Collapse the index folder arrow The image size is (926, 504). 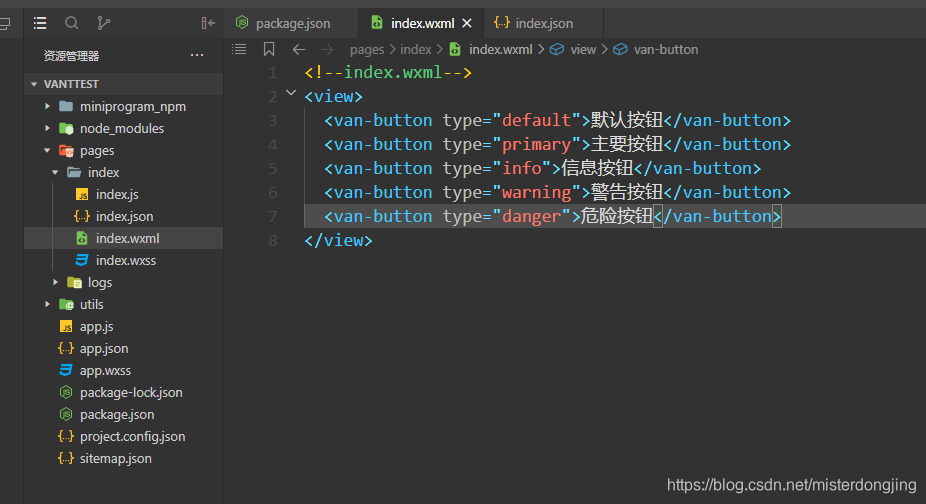56,173
